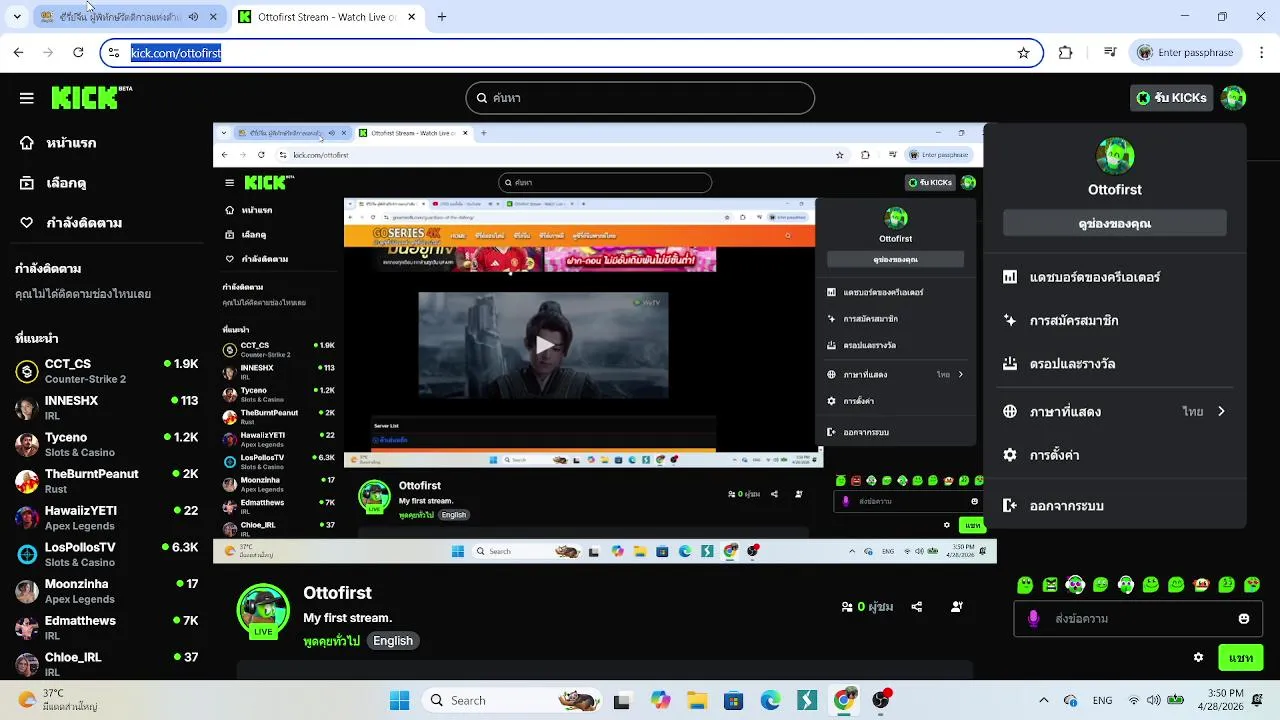Viewport: 1280px width, 720px height.
Task: Click the รับ KICKs button
Action: [1172, 98]
